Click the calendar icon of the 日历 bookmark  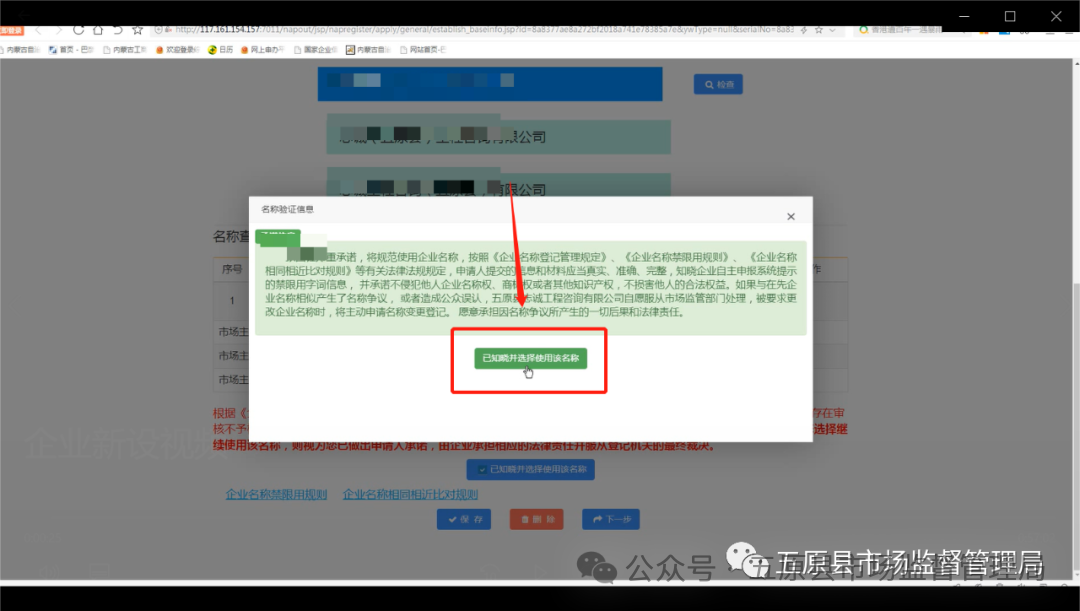[x=213, y=48]
